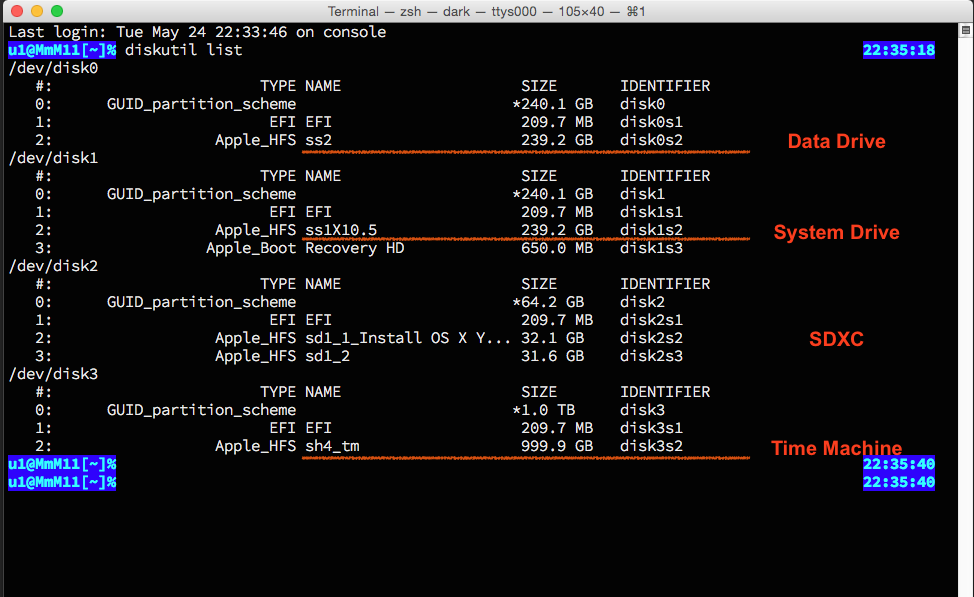Click the vertical scrollbar track of Terminal
Viewport: 974px width, 597px height.
pos(965,317)
